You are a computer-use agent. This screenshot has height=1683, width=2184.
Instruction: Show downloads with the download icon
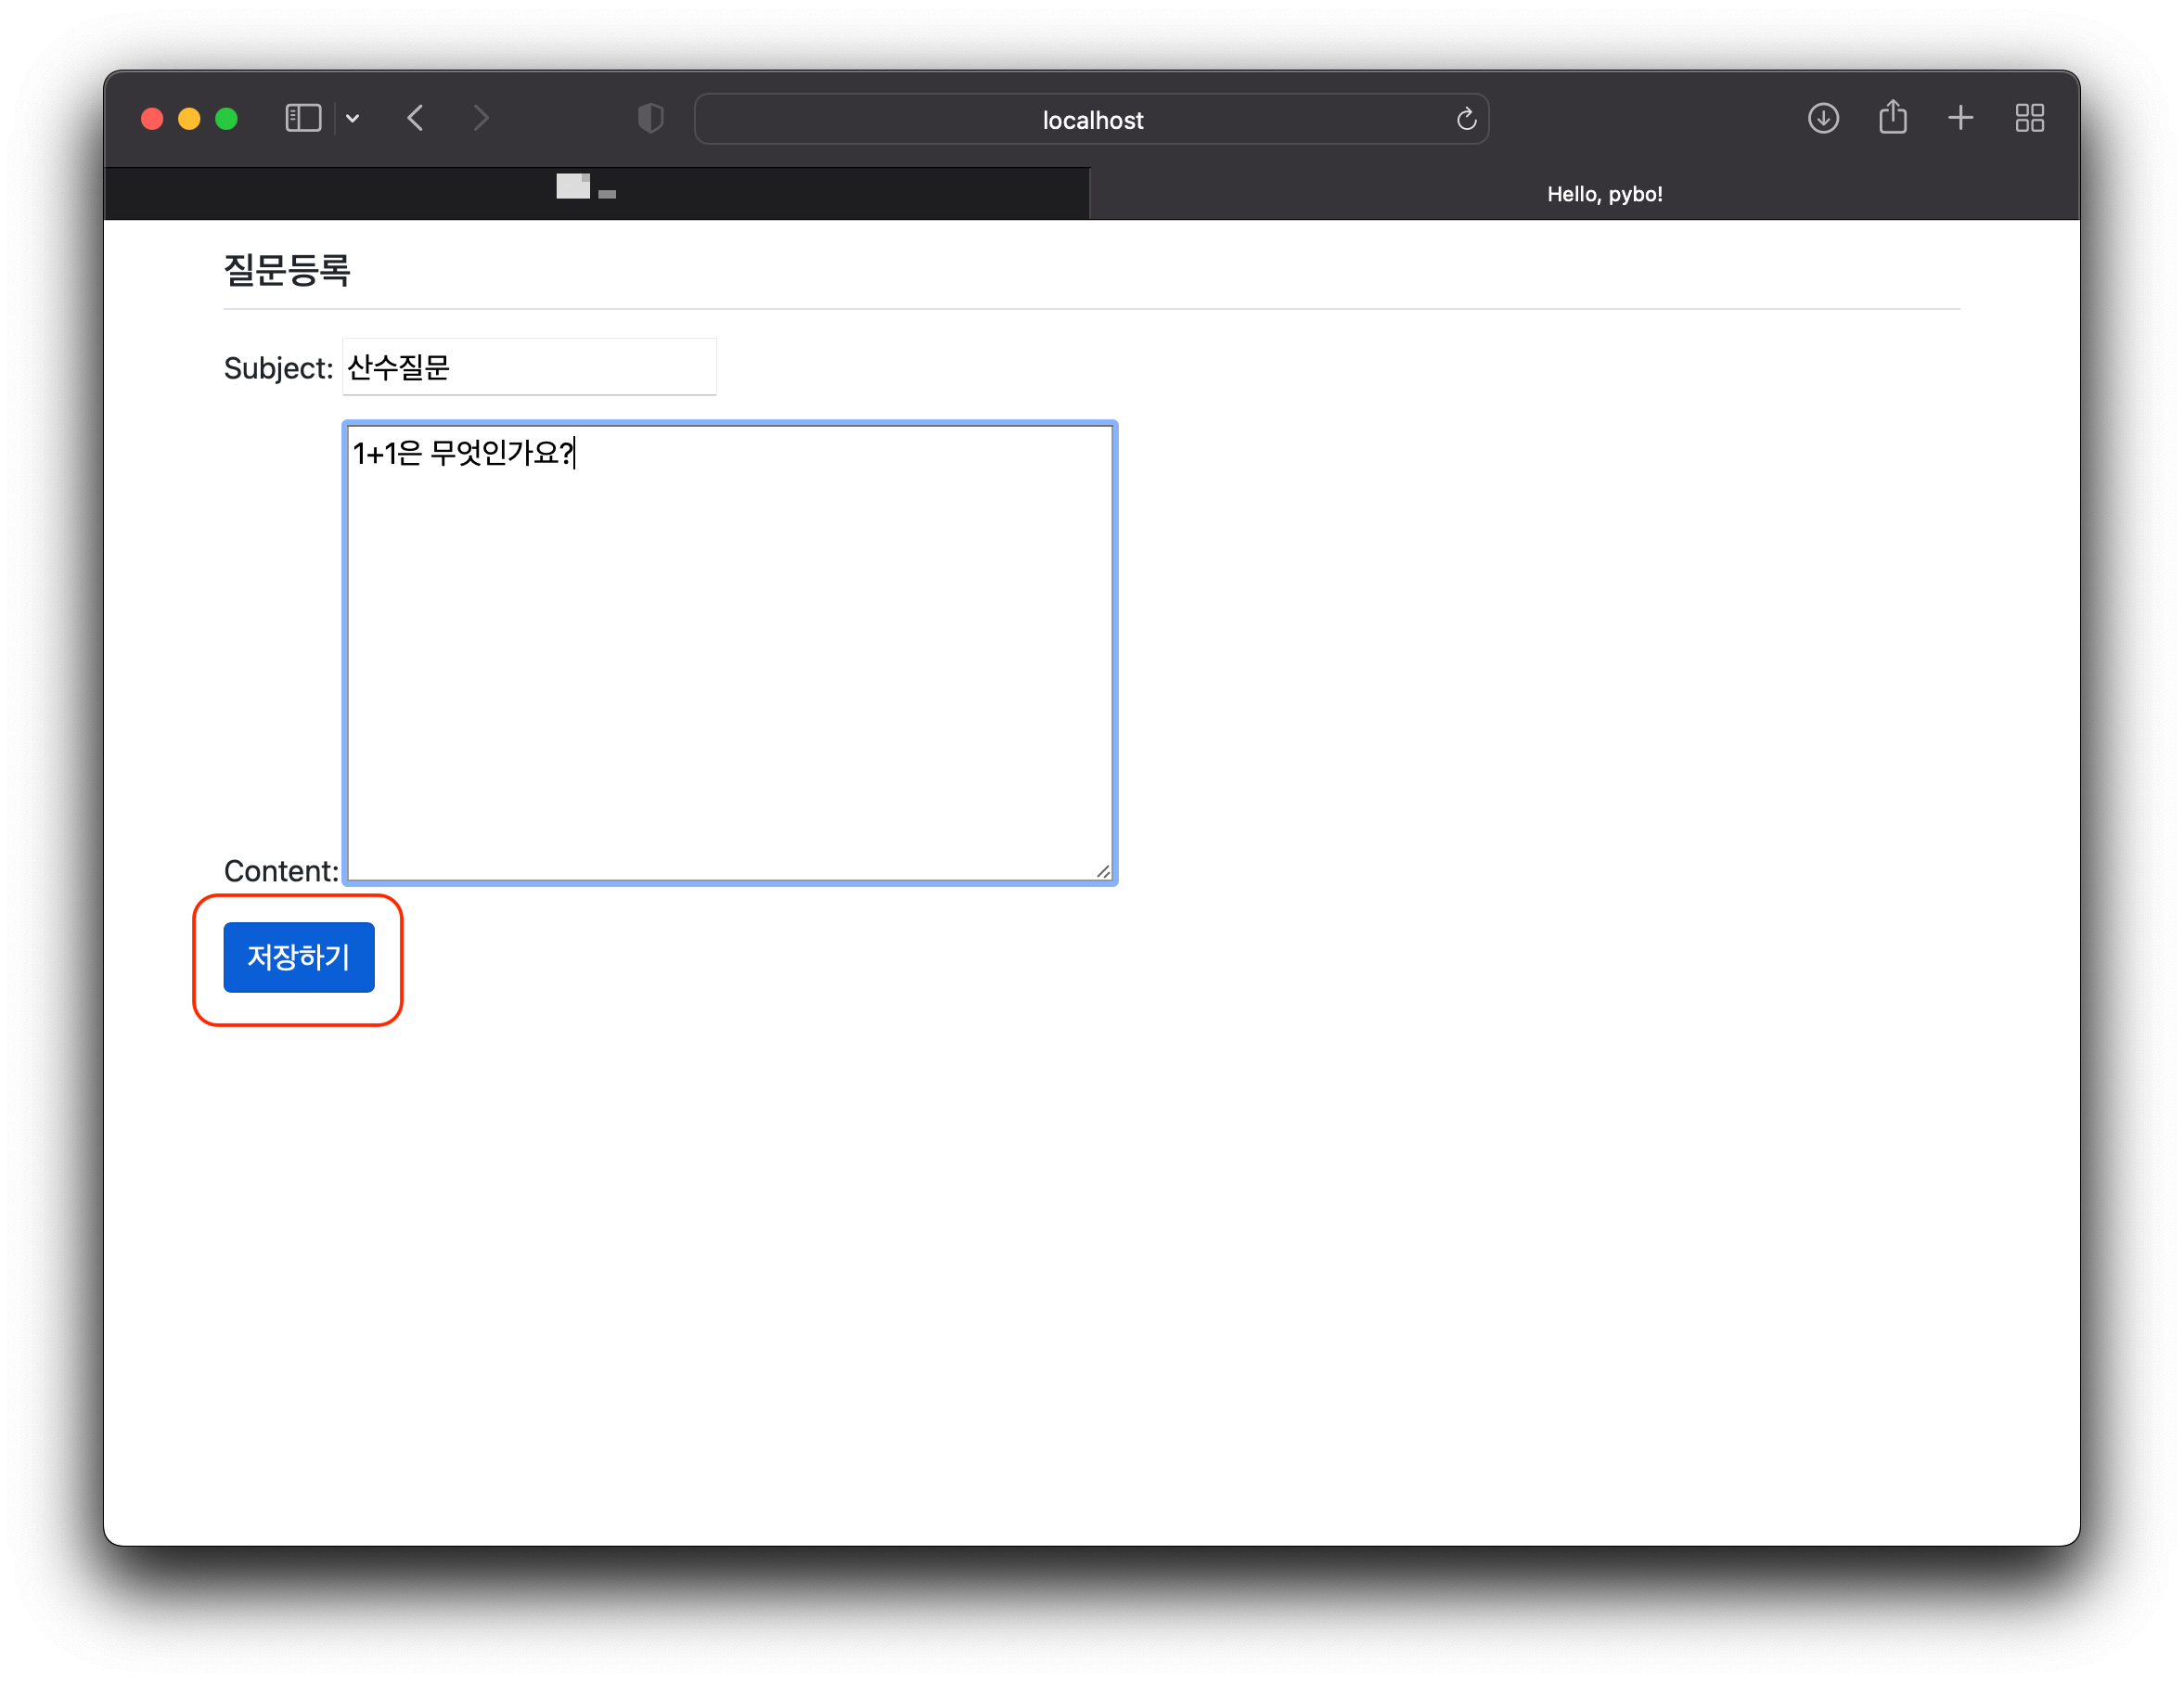pyautogui.click(x=1823, y=118)
